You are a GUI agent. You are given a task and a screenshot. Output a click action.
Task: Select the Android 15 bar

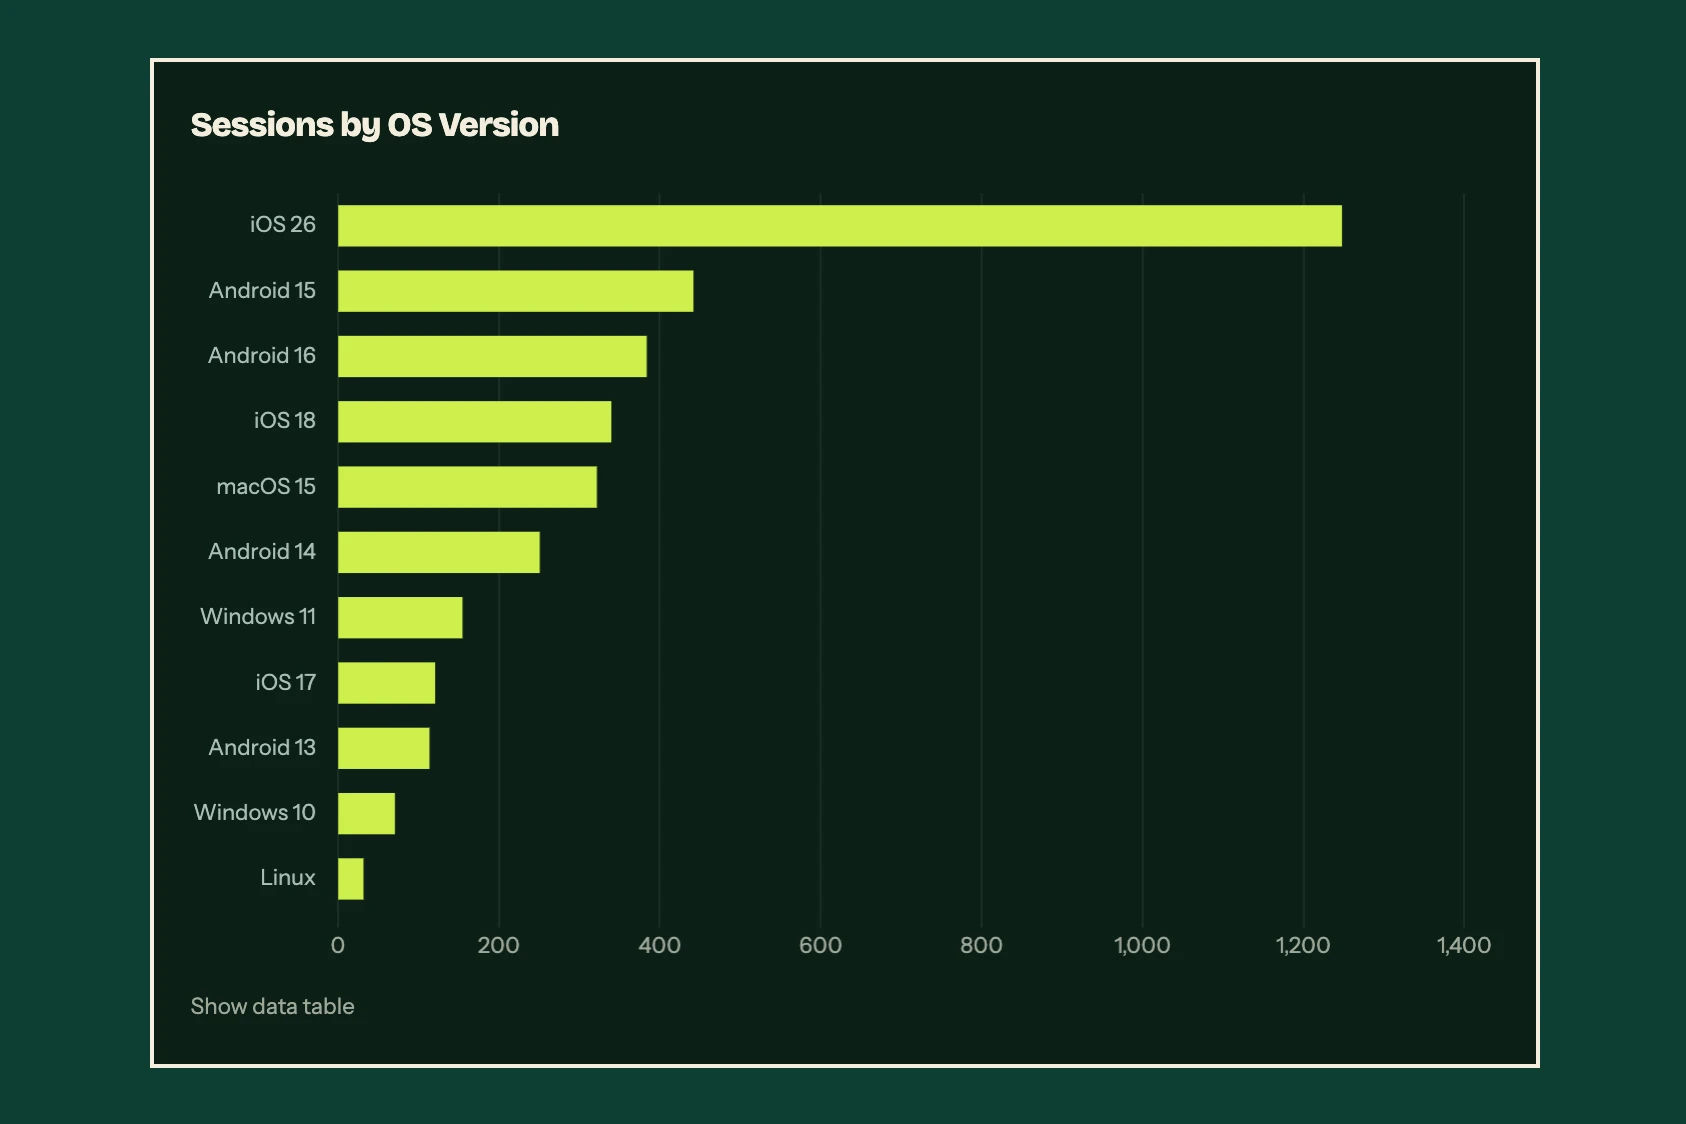pos(515,291)
